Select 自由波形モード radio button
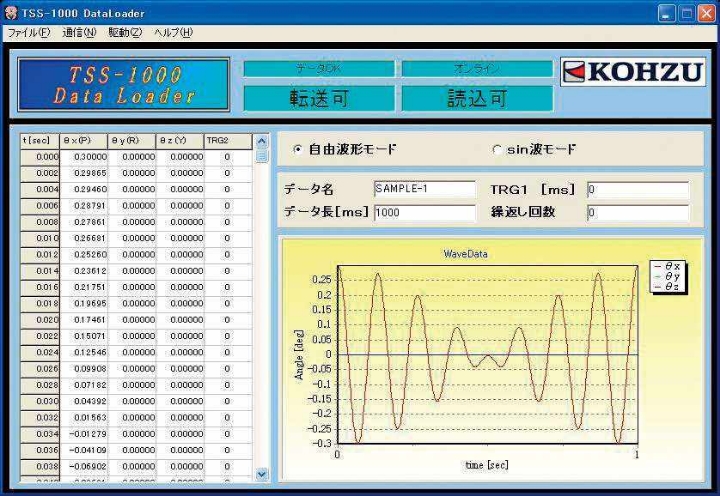This screenshot has height=496, width=720. (x=298, y=149)
